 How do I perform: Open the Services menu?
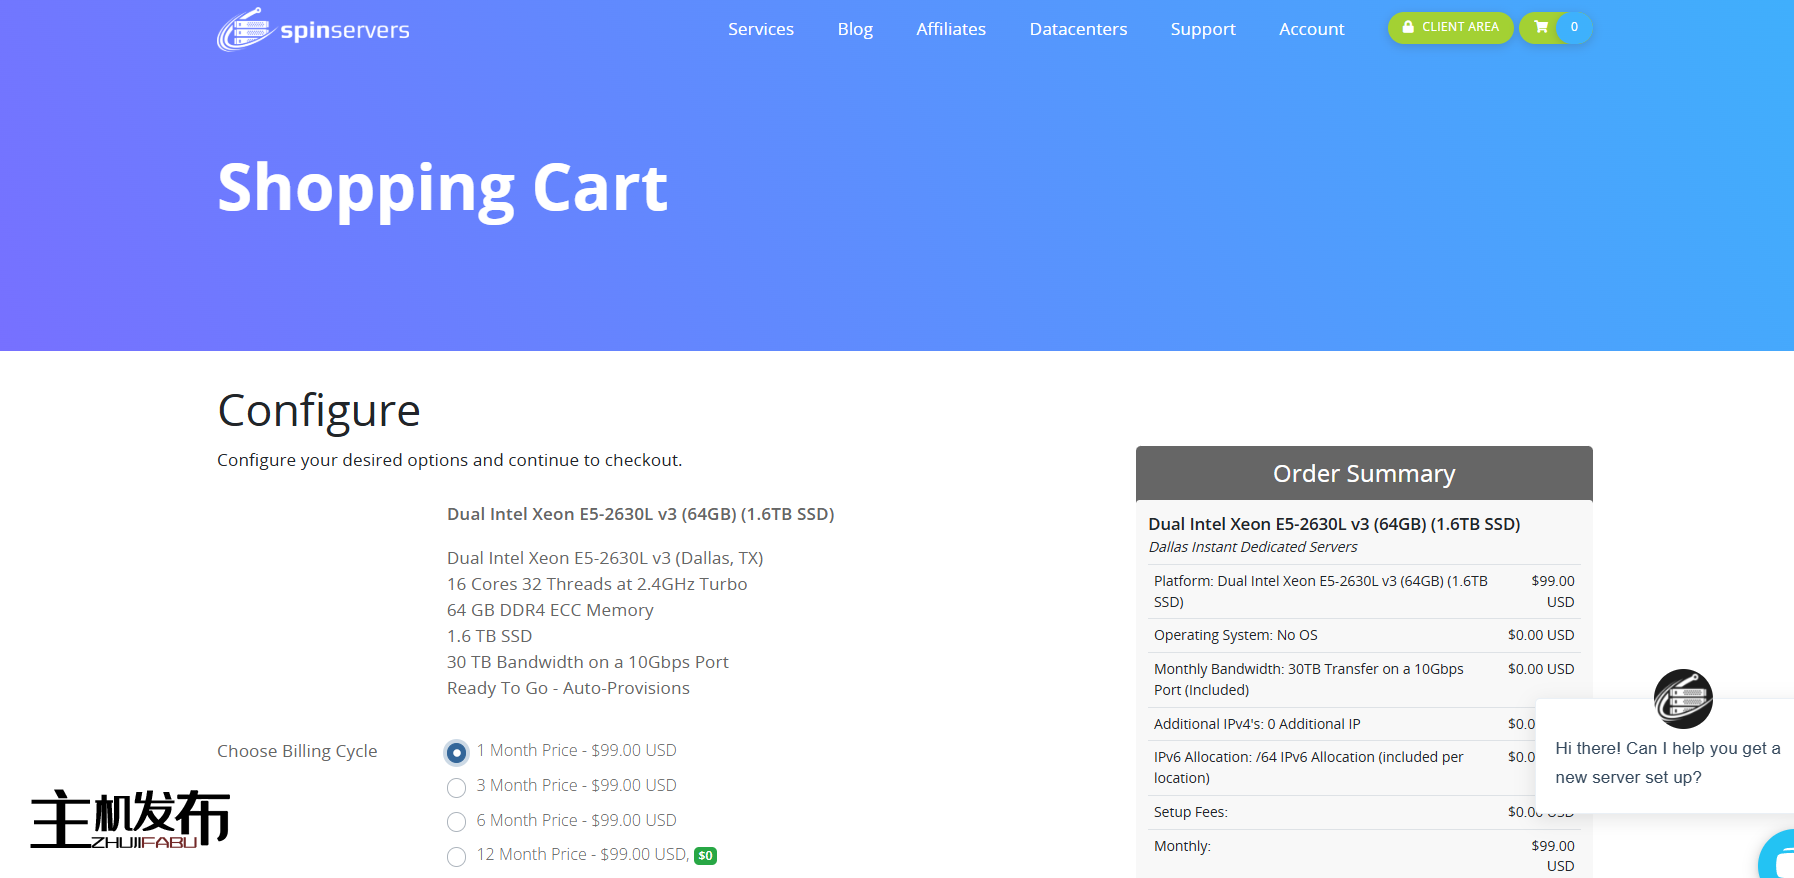coord(760,29)
